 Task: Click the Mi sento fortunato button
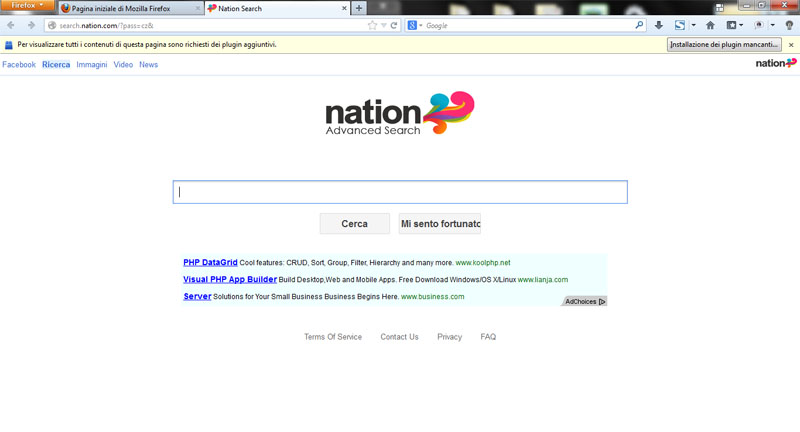click(x=440, y=223)
